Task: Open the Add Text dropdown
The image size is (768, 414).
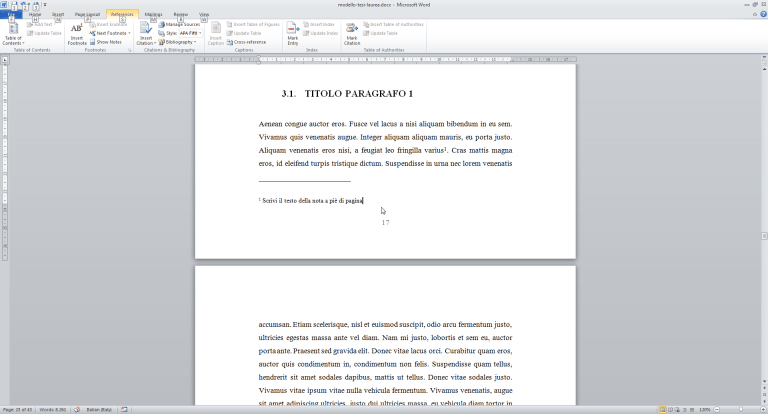Action: [40, 24]
